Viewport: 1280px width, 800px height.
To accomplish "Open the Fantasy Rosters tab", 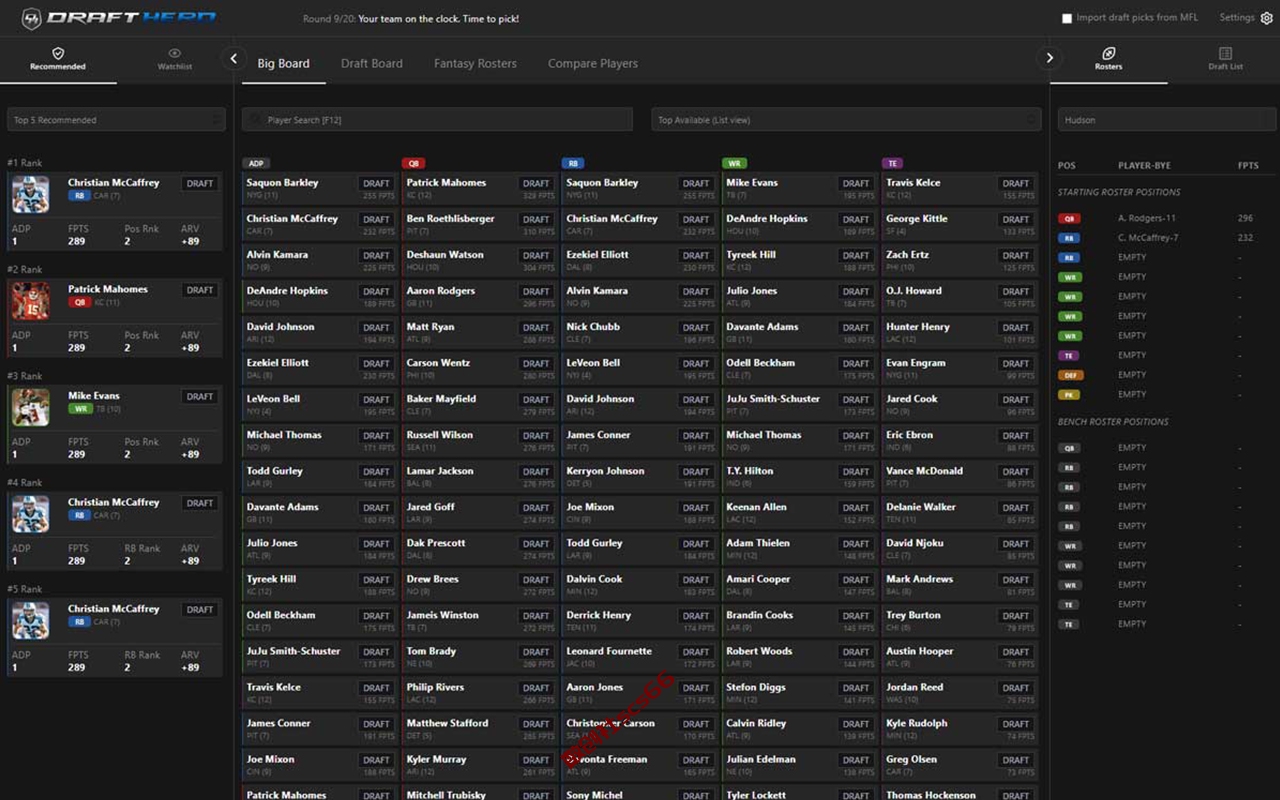I will point(475,63).
